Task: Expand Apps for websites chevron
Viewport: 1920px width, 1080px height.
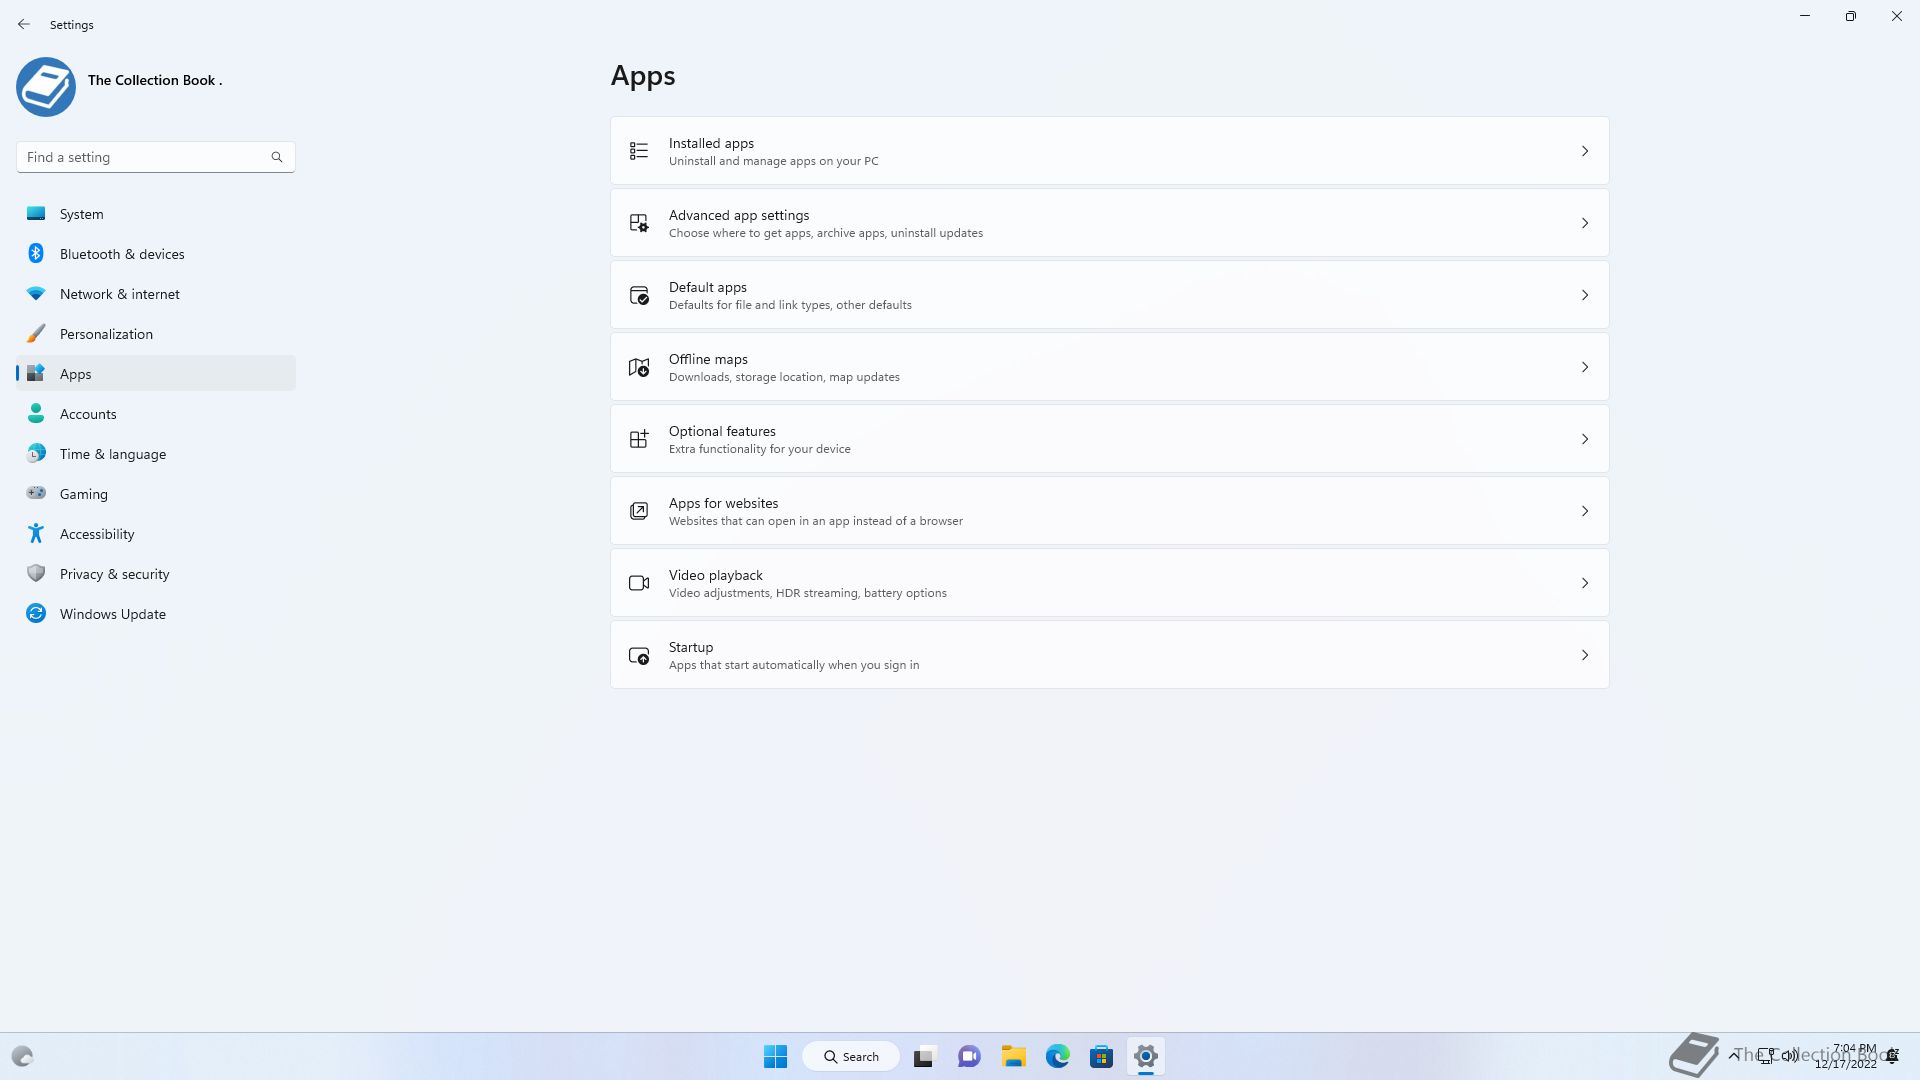Action: tap(1584, 511)
